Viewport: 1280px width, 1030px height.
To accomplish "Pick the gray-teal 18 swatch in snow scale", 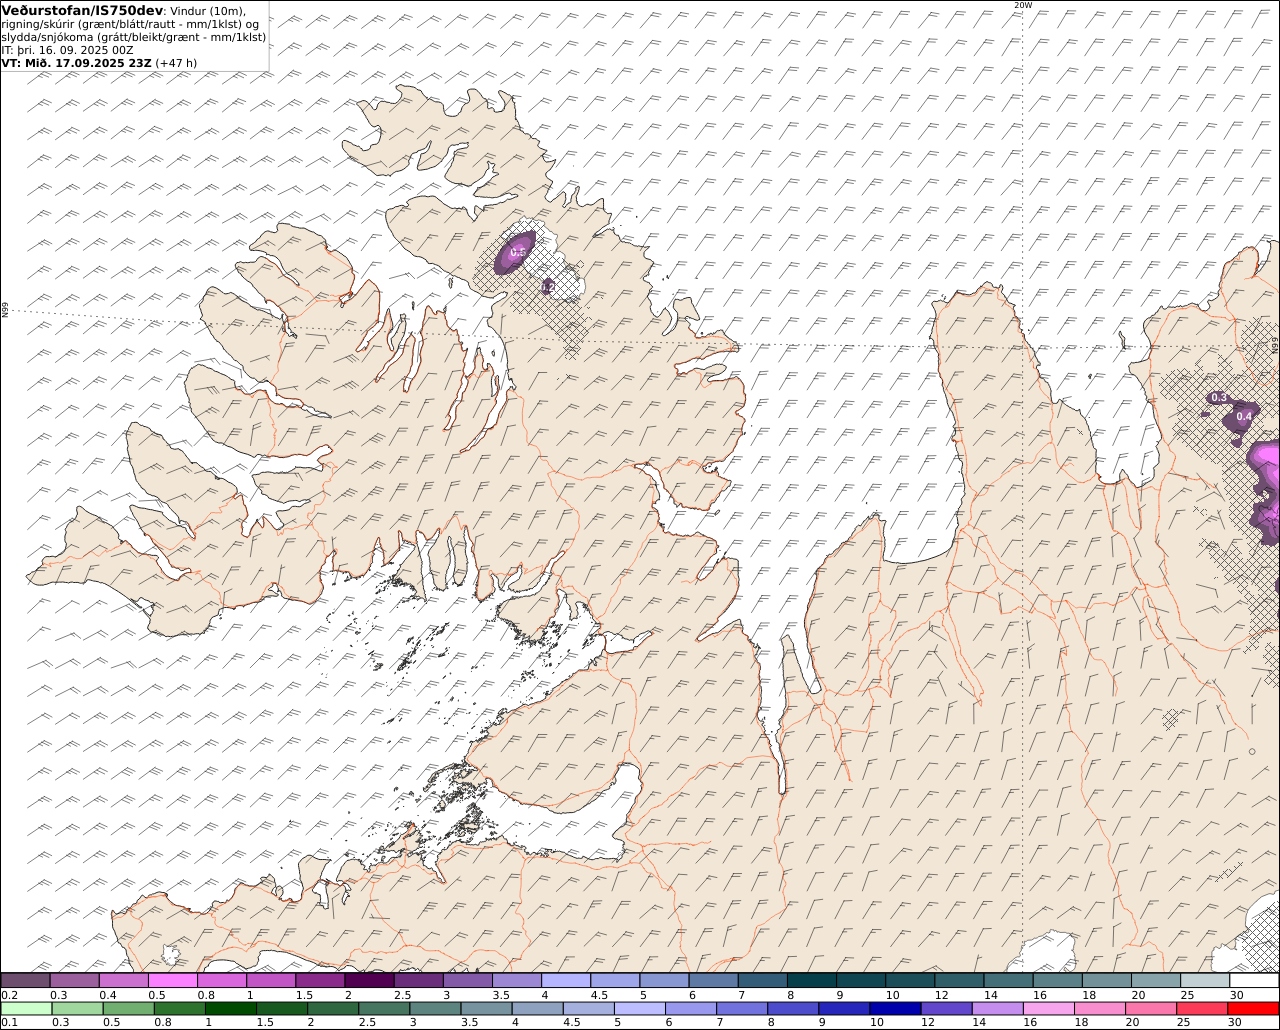I will tap(1106, 980).
